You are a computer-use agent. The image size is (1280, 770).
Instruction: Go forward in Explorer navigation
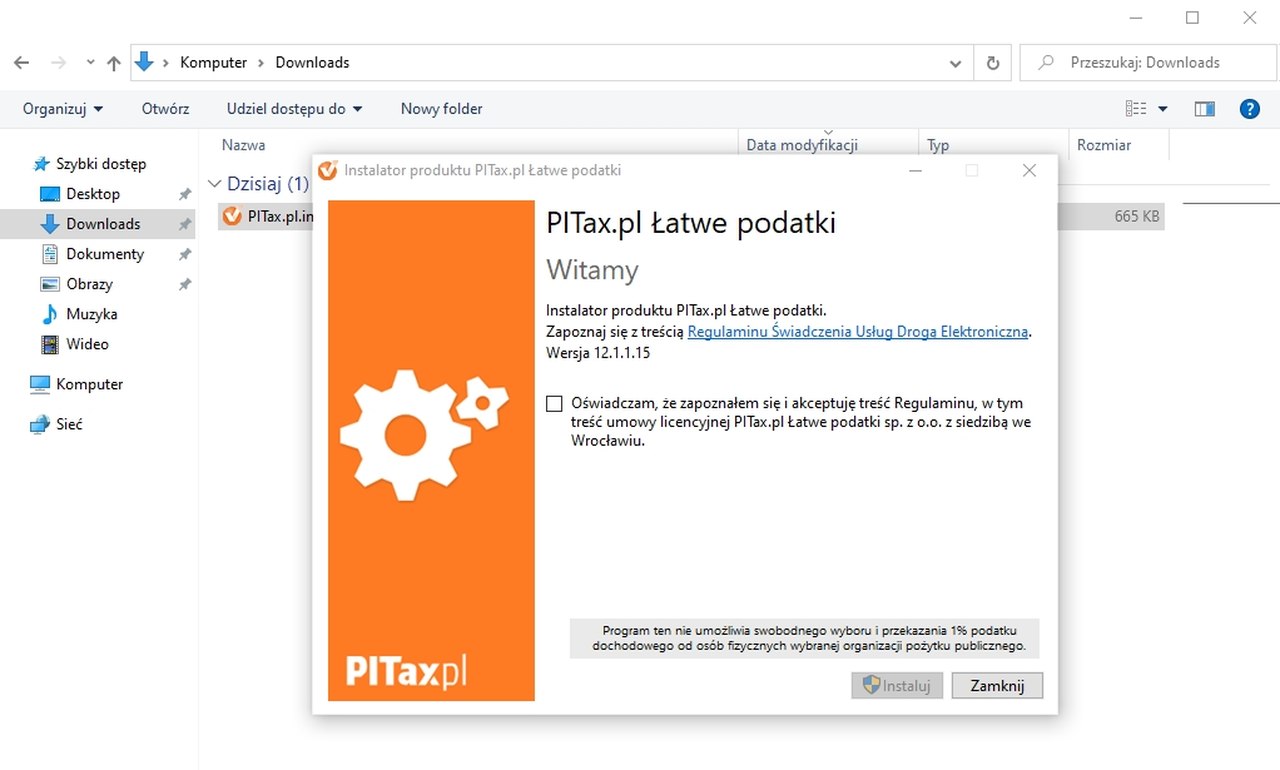point(58,62)
